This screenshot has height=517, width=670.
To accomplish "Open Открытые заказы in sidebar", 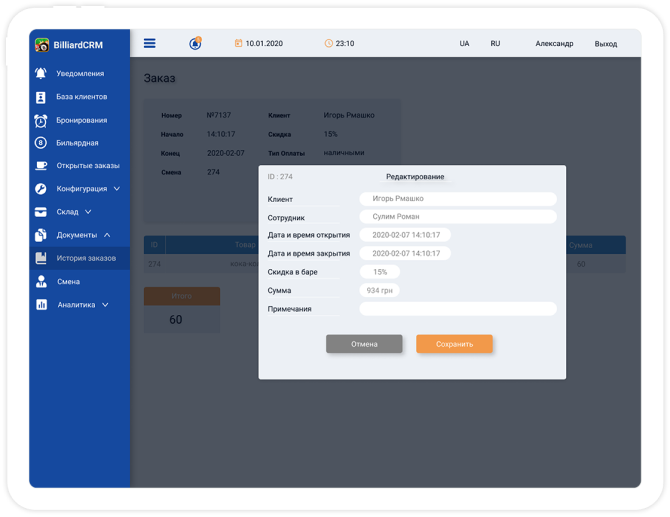I will pos(87,165).
